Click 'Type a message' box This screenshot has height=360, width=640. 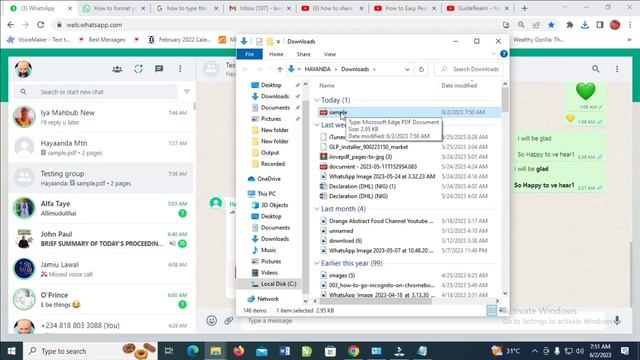[x=424, y=321]
